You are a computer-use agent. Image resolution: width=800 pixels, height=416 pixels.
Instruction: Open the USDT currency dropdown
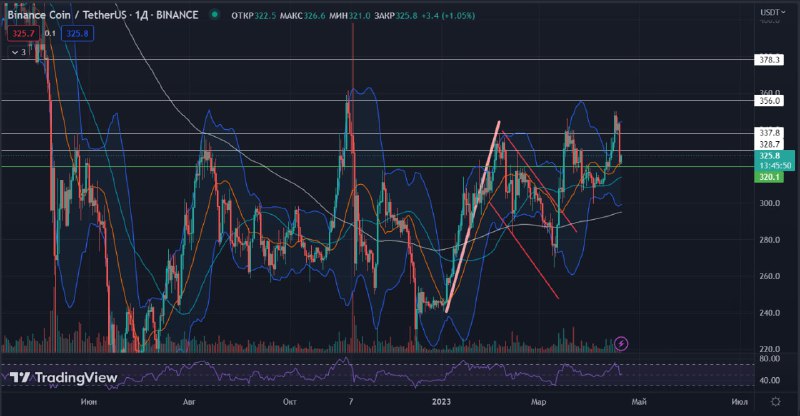[x=772, y=12]
